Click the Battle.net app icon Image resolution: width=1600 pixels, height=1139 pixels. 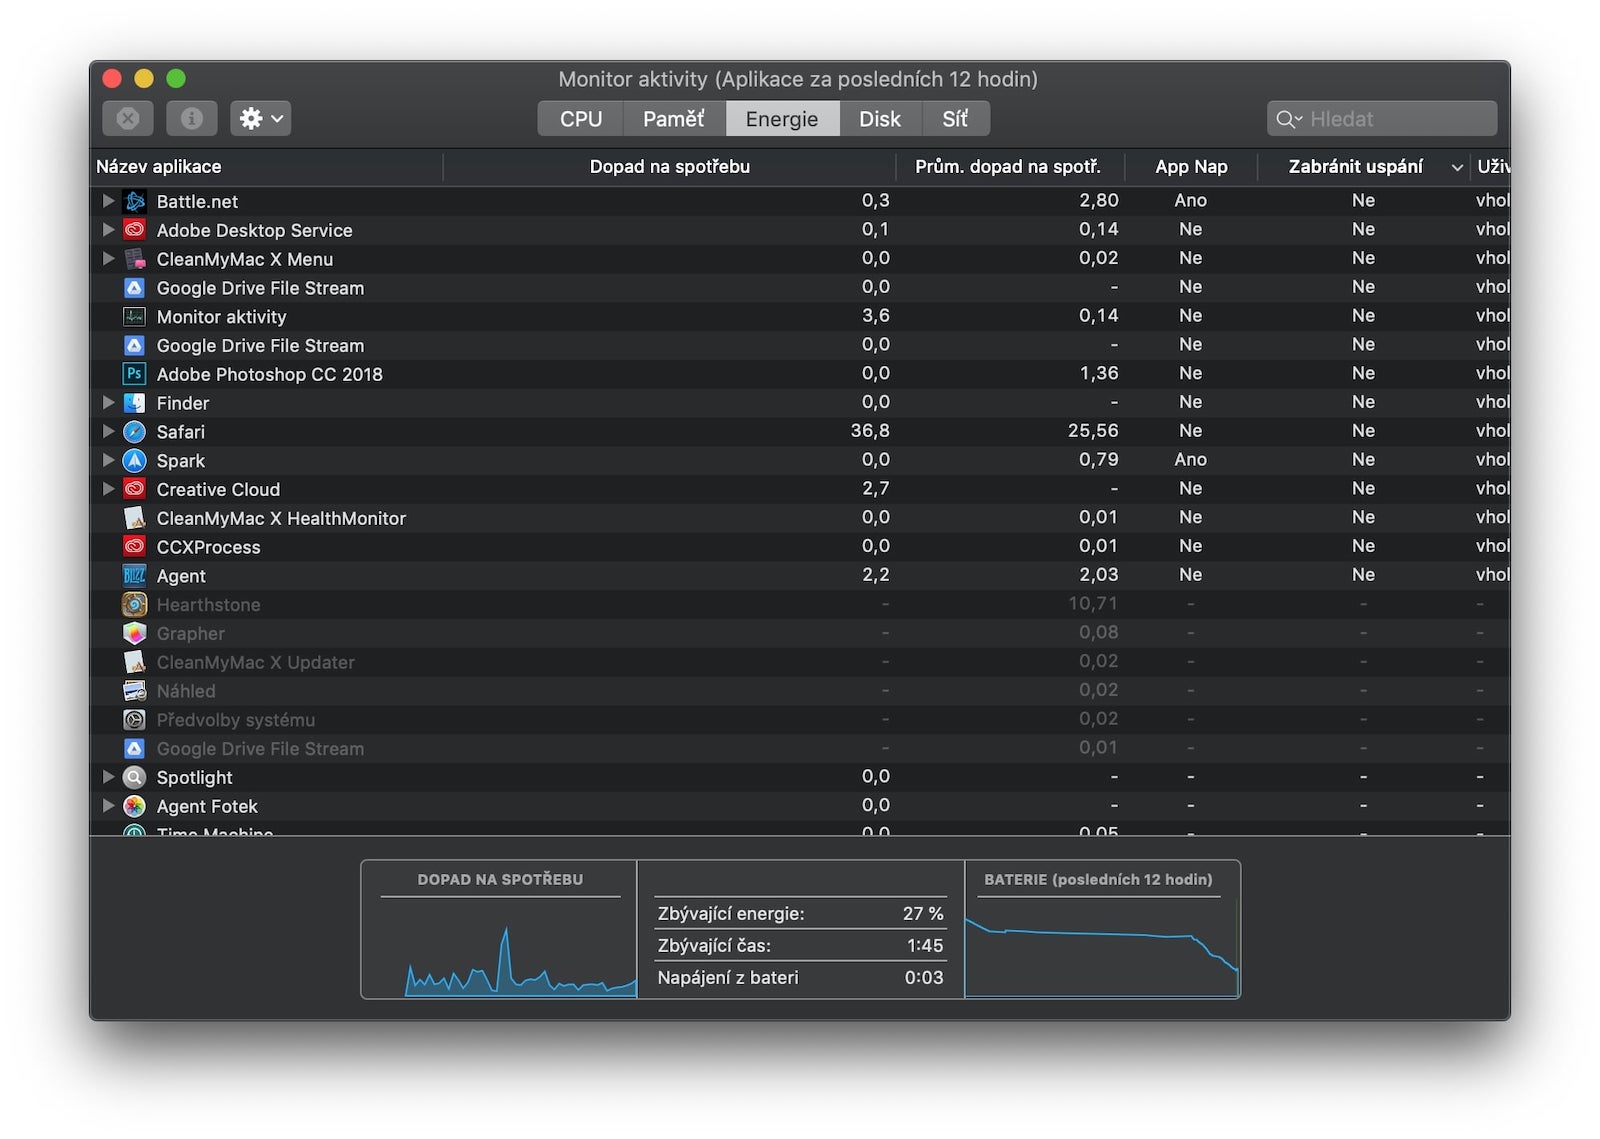134,201
